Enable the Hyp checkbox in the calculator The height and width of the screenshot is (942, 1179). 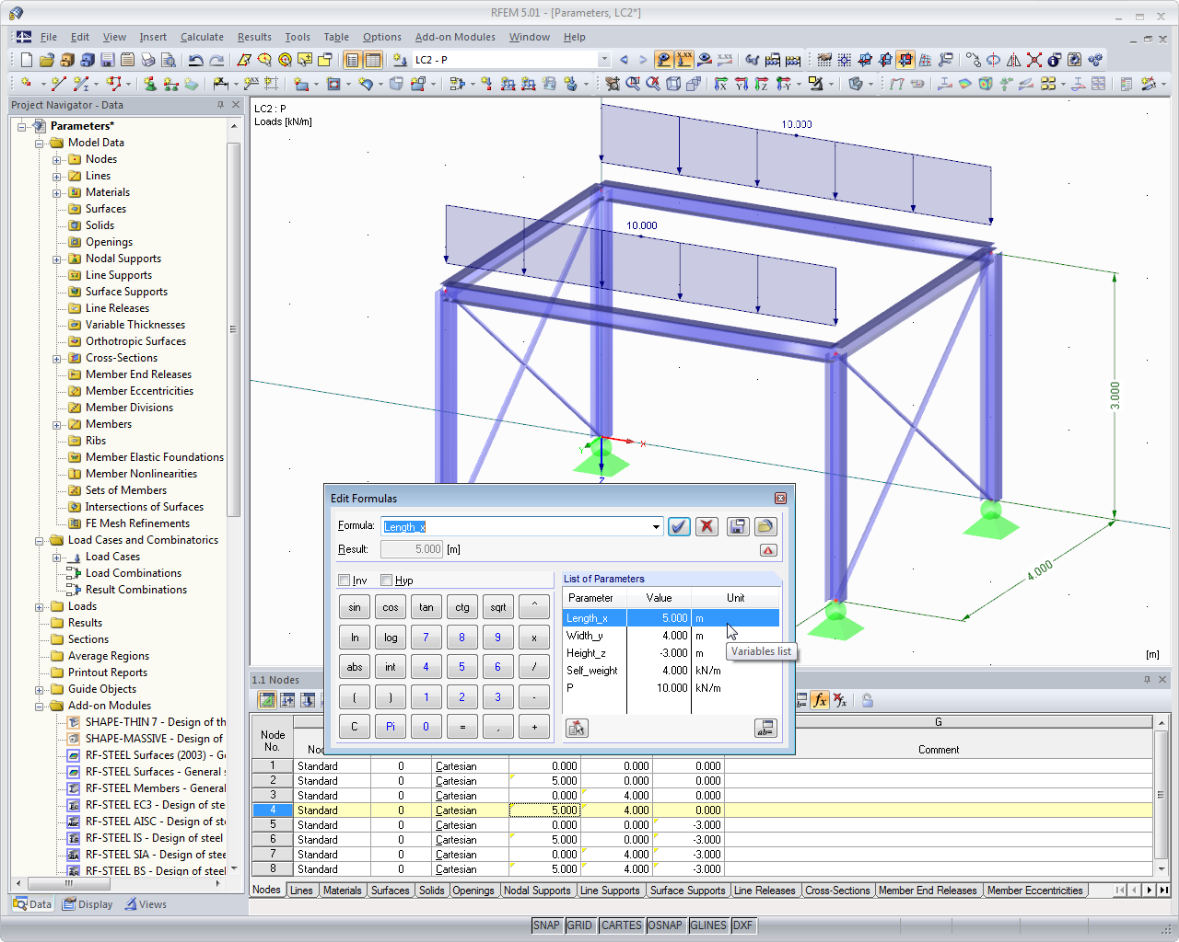pyautogui.click(x=387, y=580)
